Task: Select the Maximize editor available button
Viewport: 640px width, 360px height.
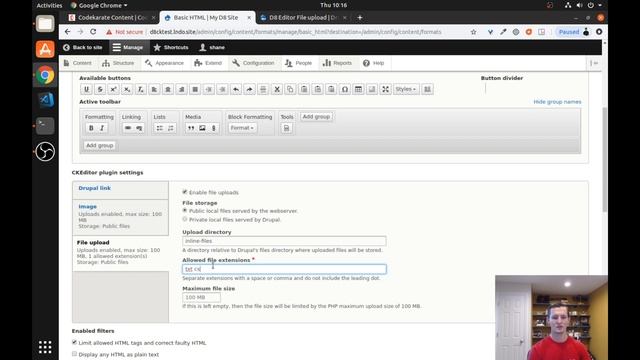Action: pos(385,89)
